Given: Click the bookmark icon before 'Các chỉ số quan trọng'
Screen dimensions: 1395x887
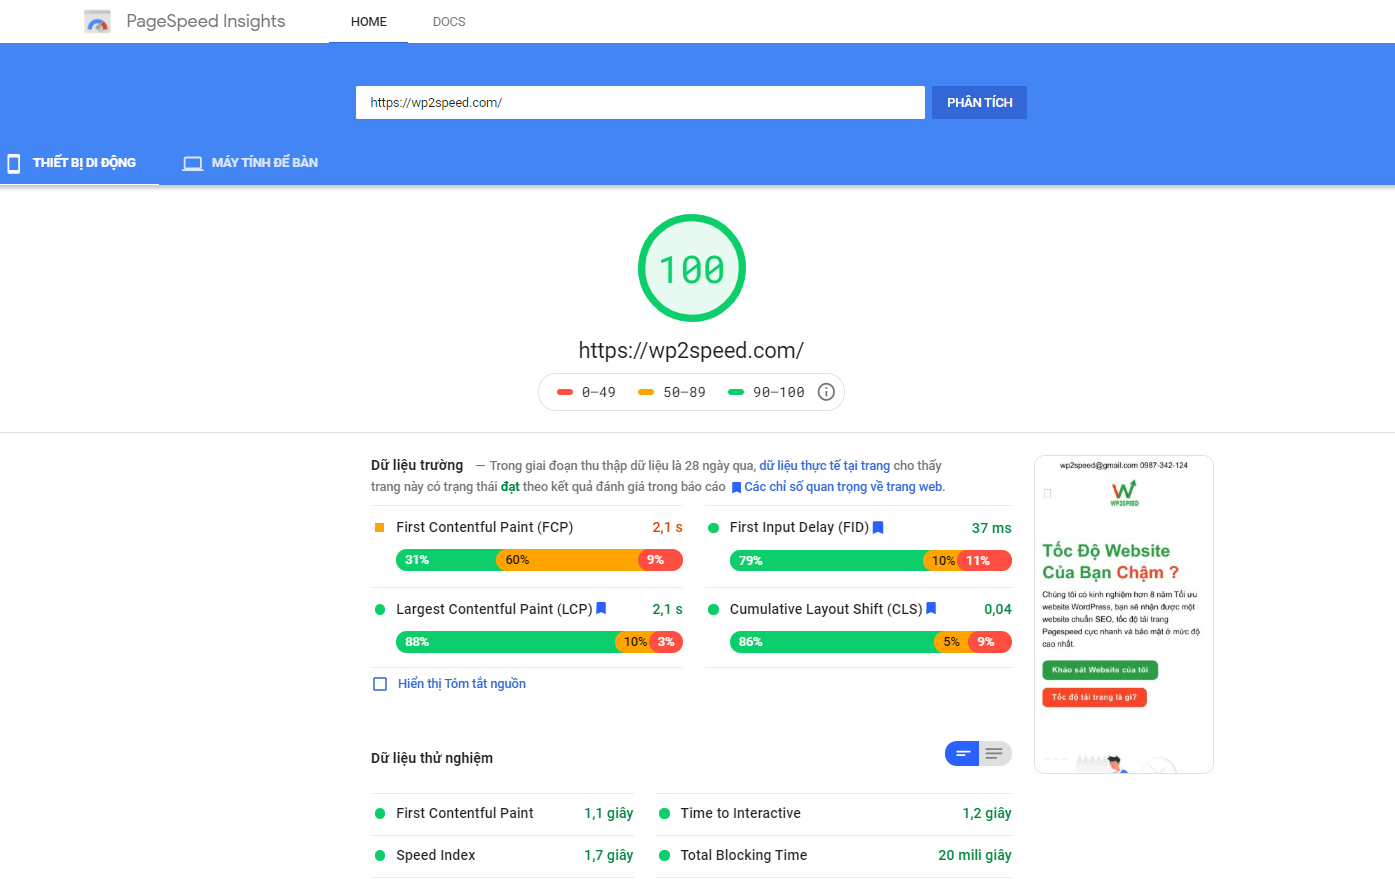Looking at the screenshot, I should 736,488.
